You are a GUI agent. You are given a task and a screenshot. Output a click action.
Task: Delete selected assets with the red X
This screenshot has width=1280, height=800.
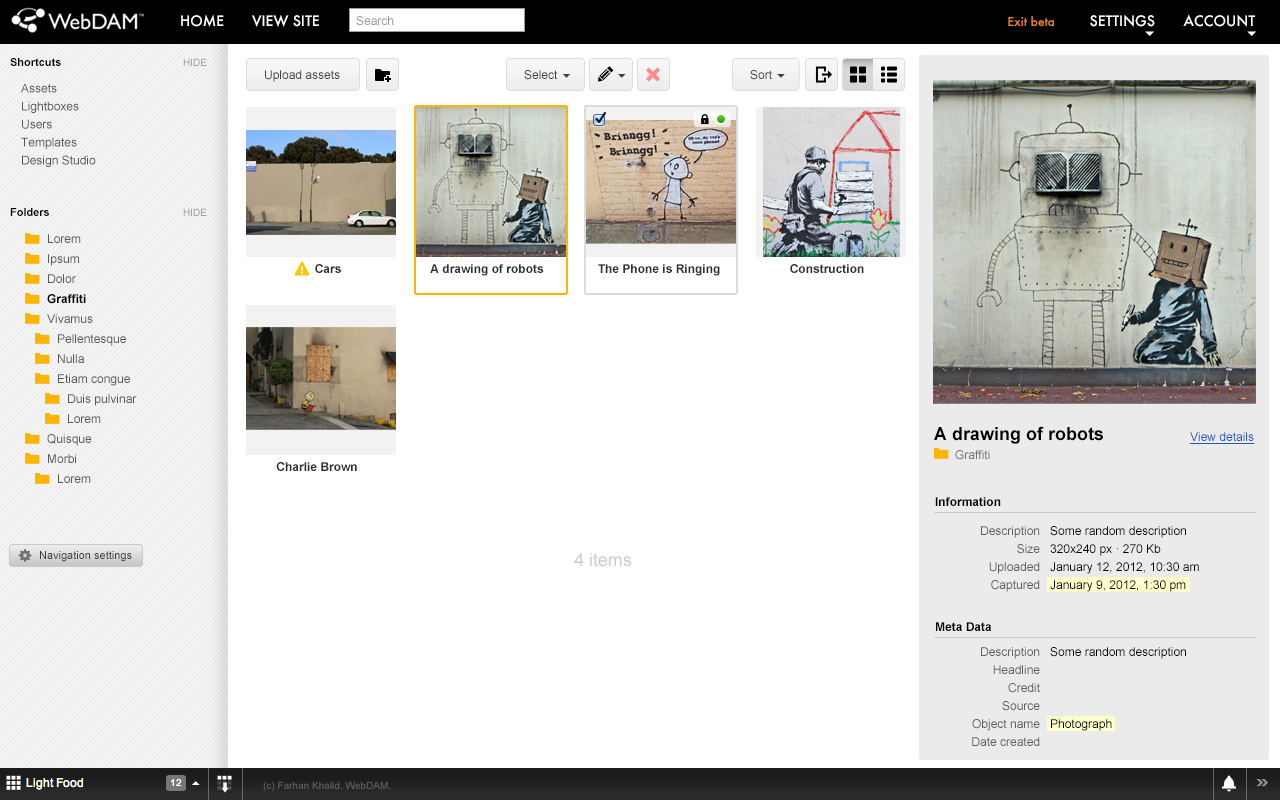point(653,75)
